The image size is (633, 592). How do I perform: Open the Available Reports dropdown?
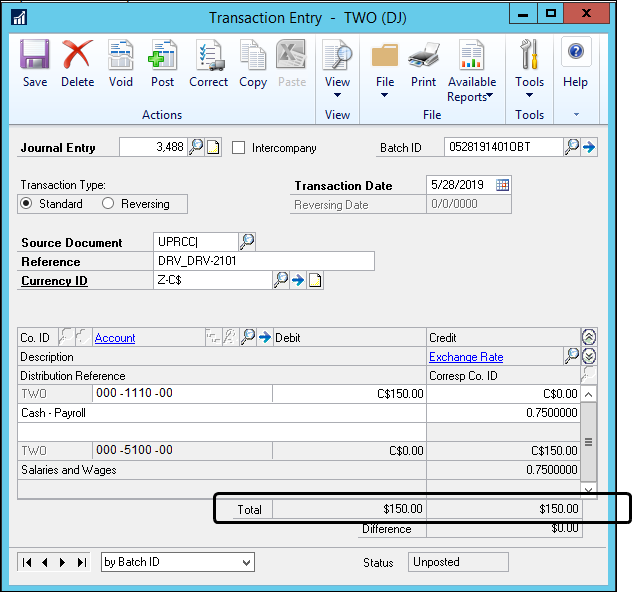tap(472, 71)
